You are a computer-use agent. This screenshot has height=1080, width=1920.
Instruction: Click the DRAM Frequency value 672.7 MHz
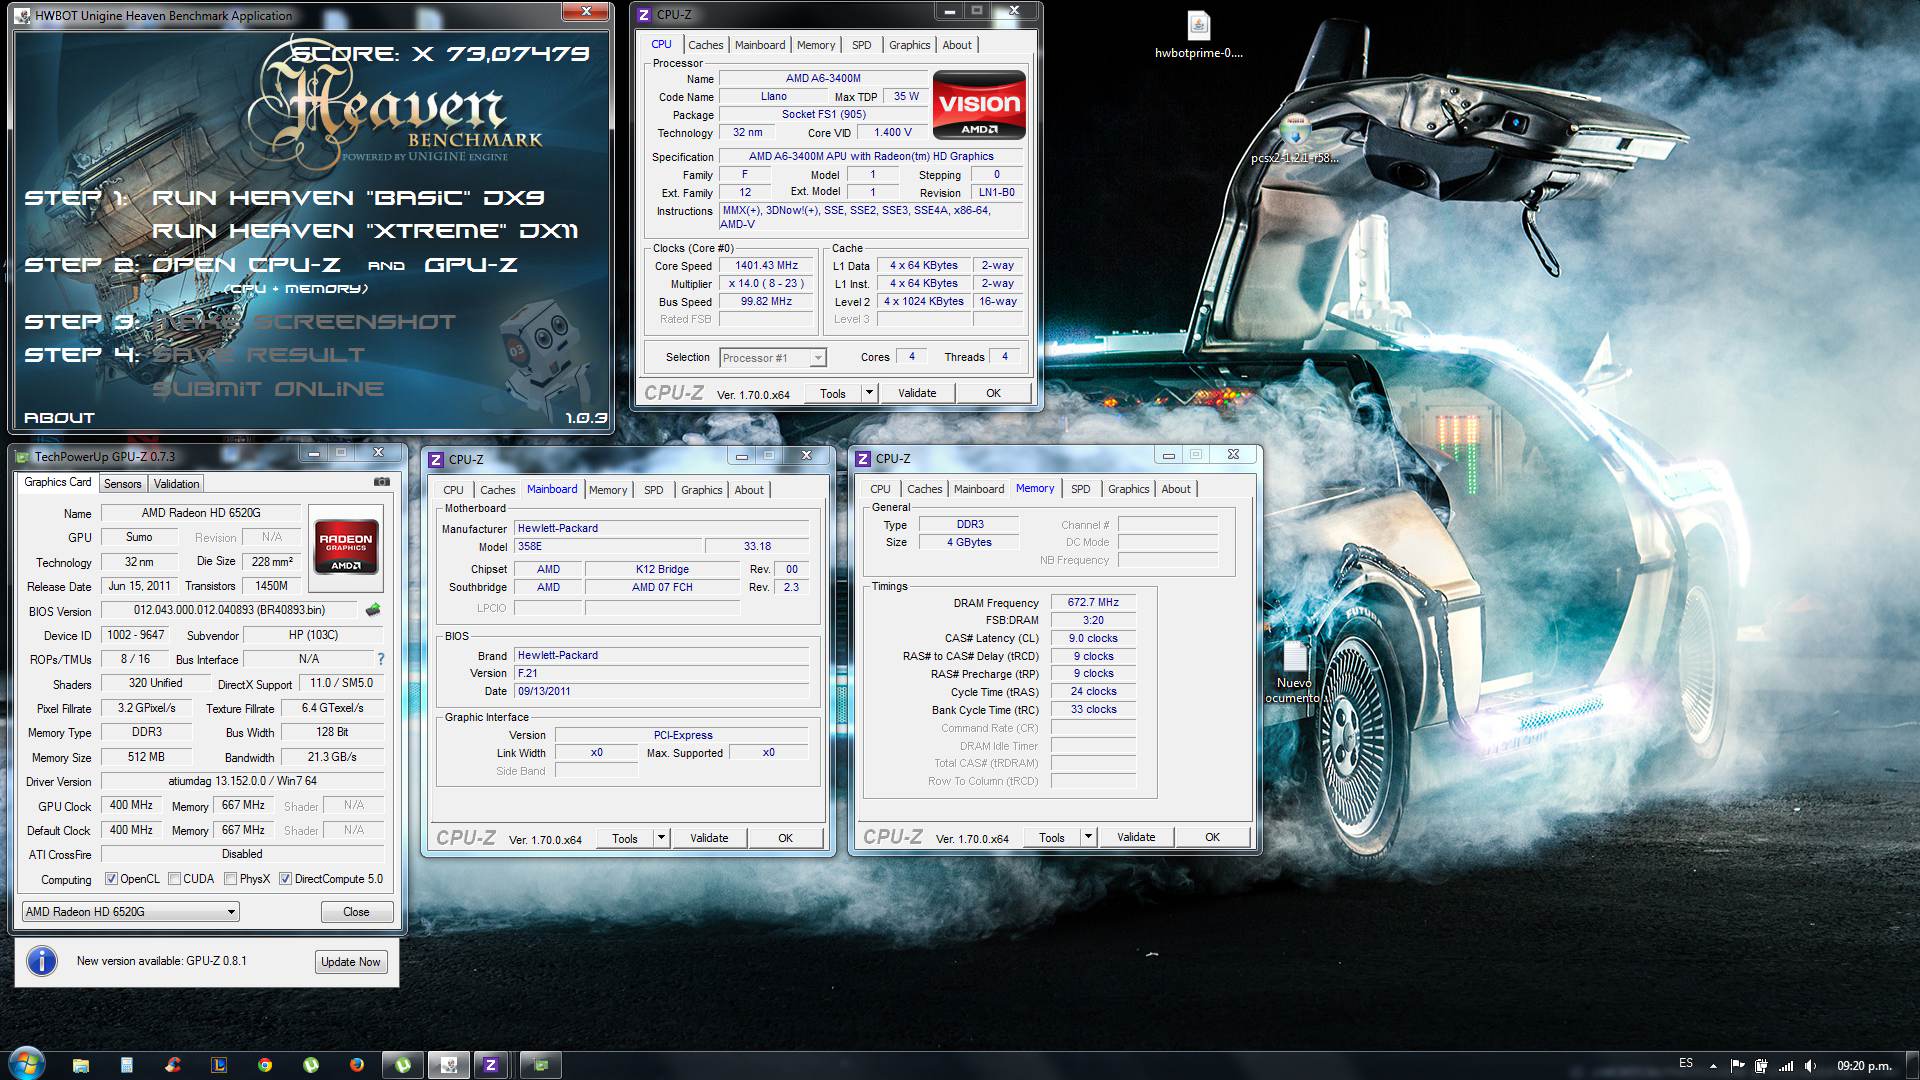[x=1093, y=603]
